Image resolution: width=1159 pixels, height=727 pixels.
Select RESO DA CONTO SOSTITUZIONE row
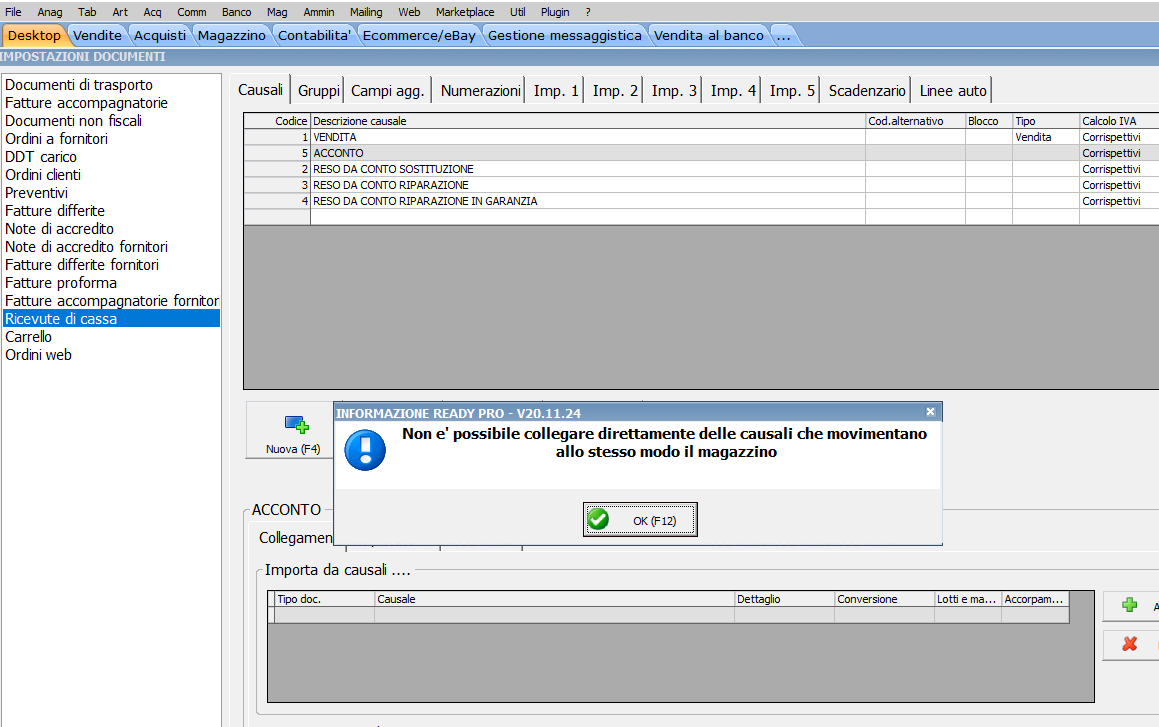point(701,169)
